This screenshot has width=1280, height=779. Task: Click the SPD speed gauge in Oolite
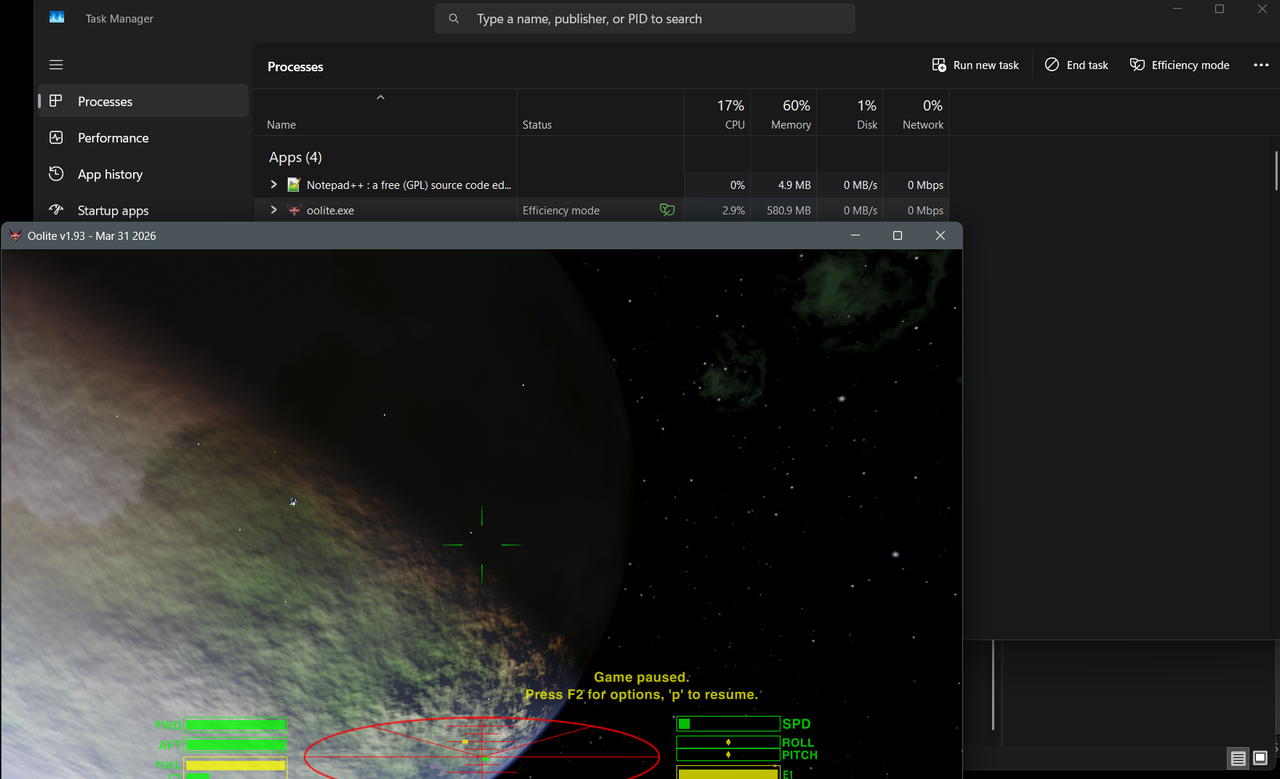(x=728, y=724)
